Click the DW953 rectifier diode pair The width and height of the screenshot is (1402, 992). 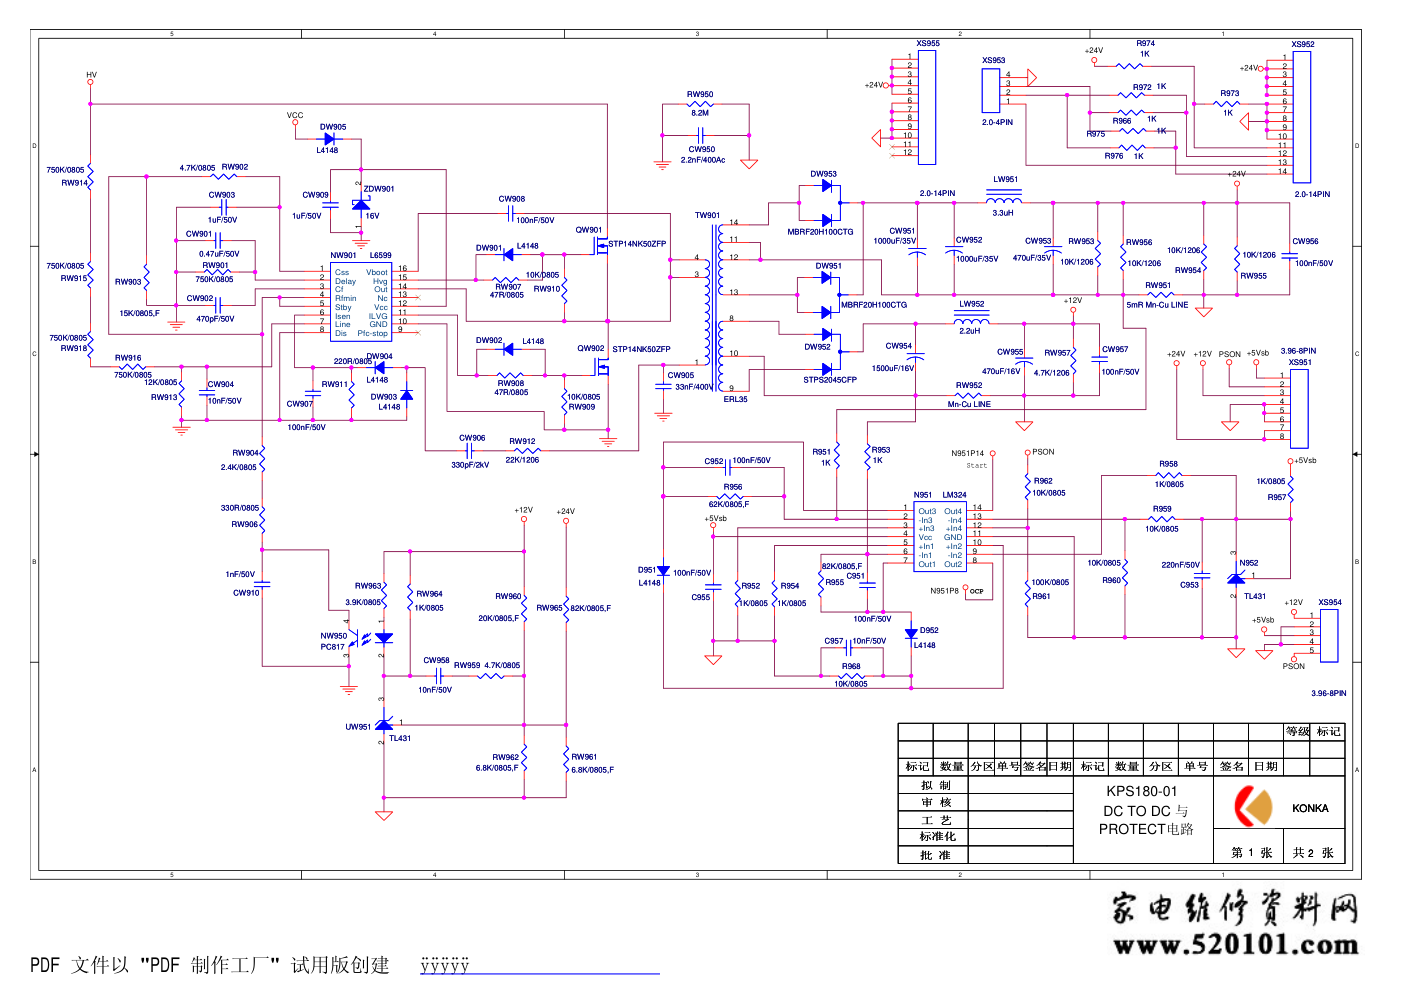click(x=827, y=203)
